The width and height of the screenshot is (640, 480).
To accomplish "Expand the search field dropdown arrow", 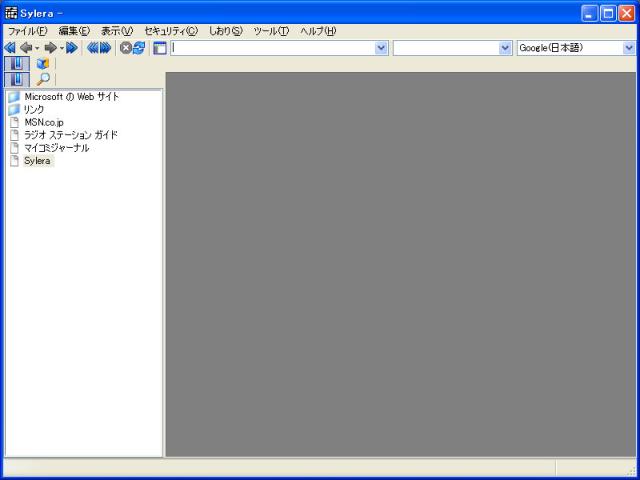I will click(505, 48).
